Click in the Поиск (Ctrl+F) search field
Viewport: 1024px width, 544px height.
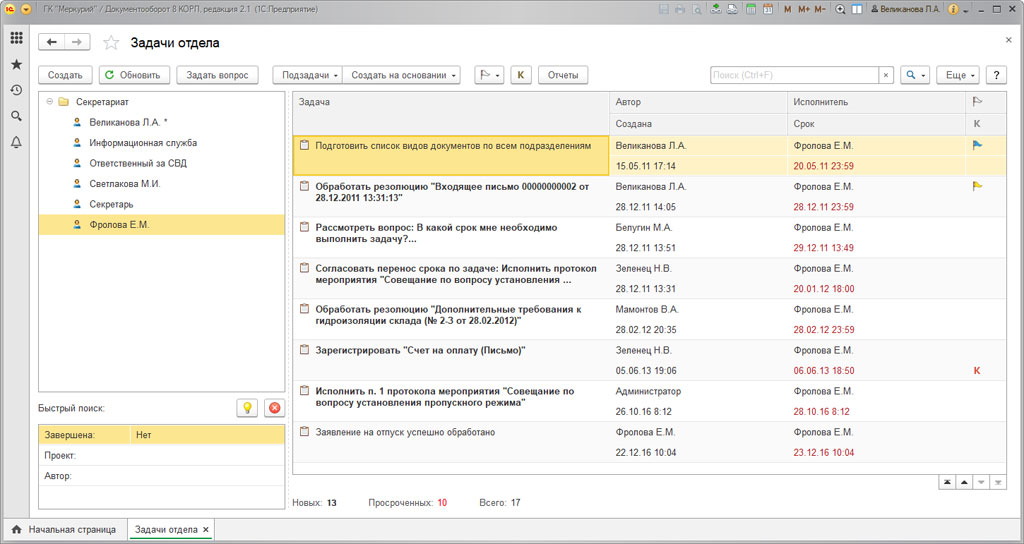[794, 75]
